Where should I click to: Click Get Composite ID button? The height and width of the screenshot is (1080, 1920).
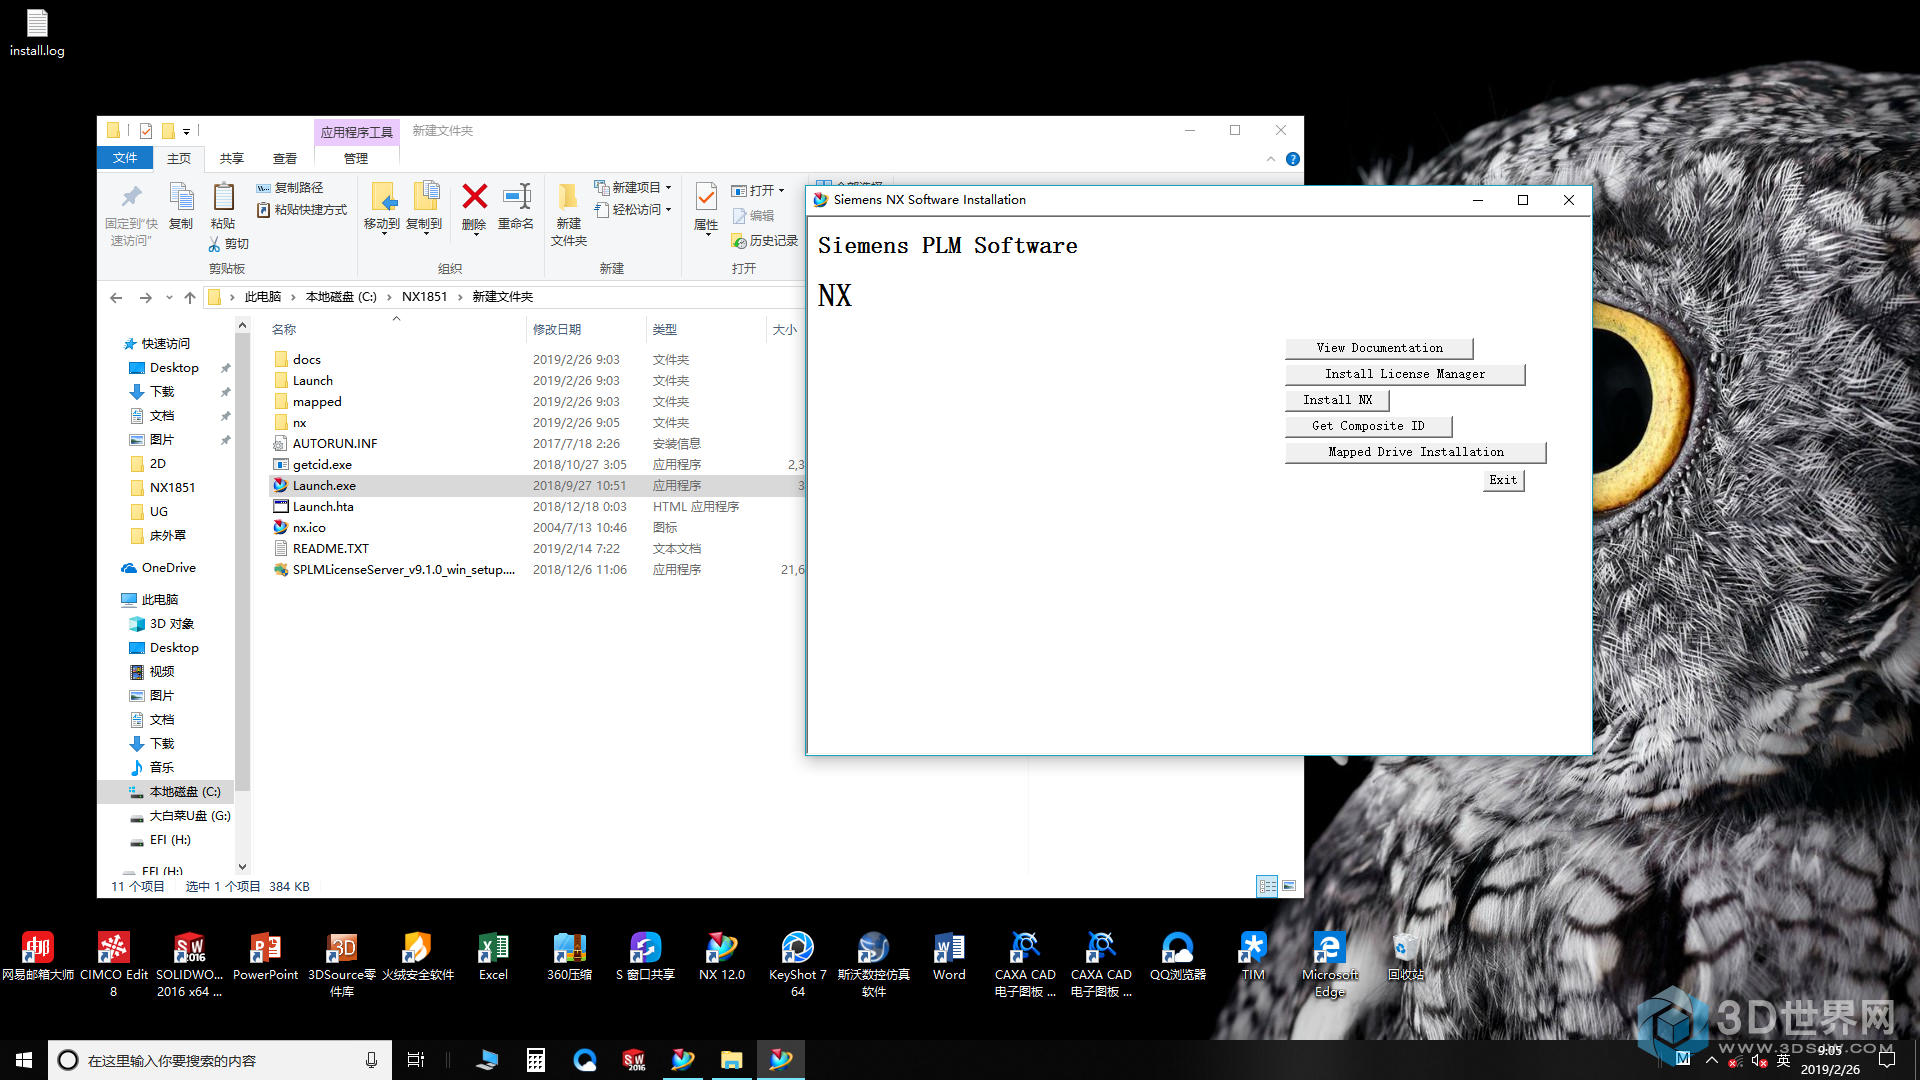pos(1368,426)
